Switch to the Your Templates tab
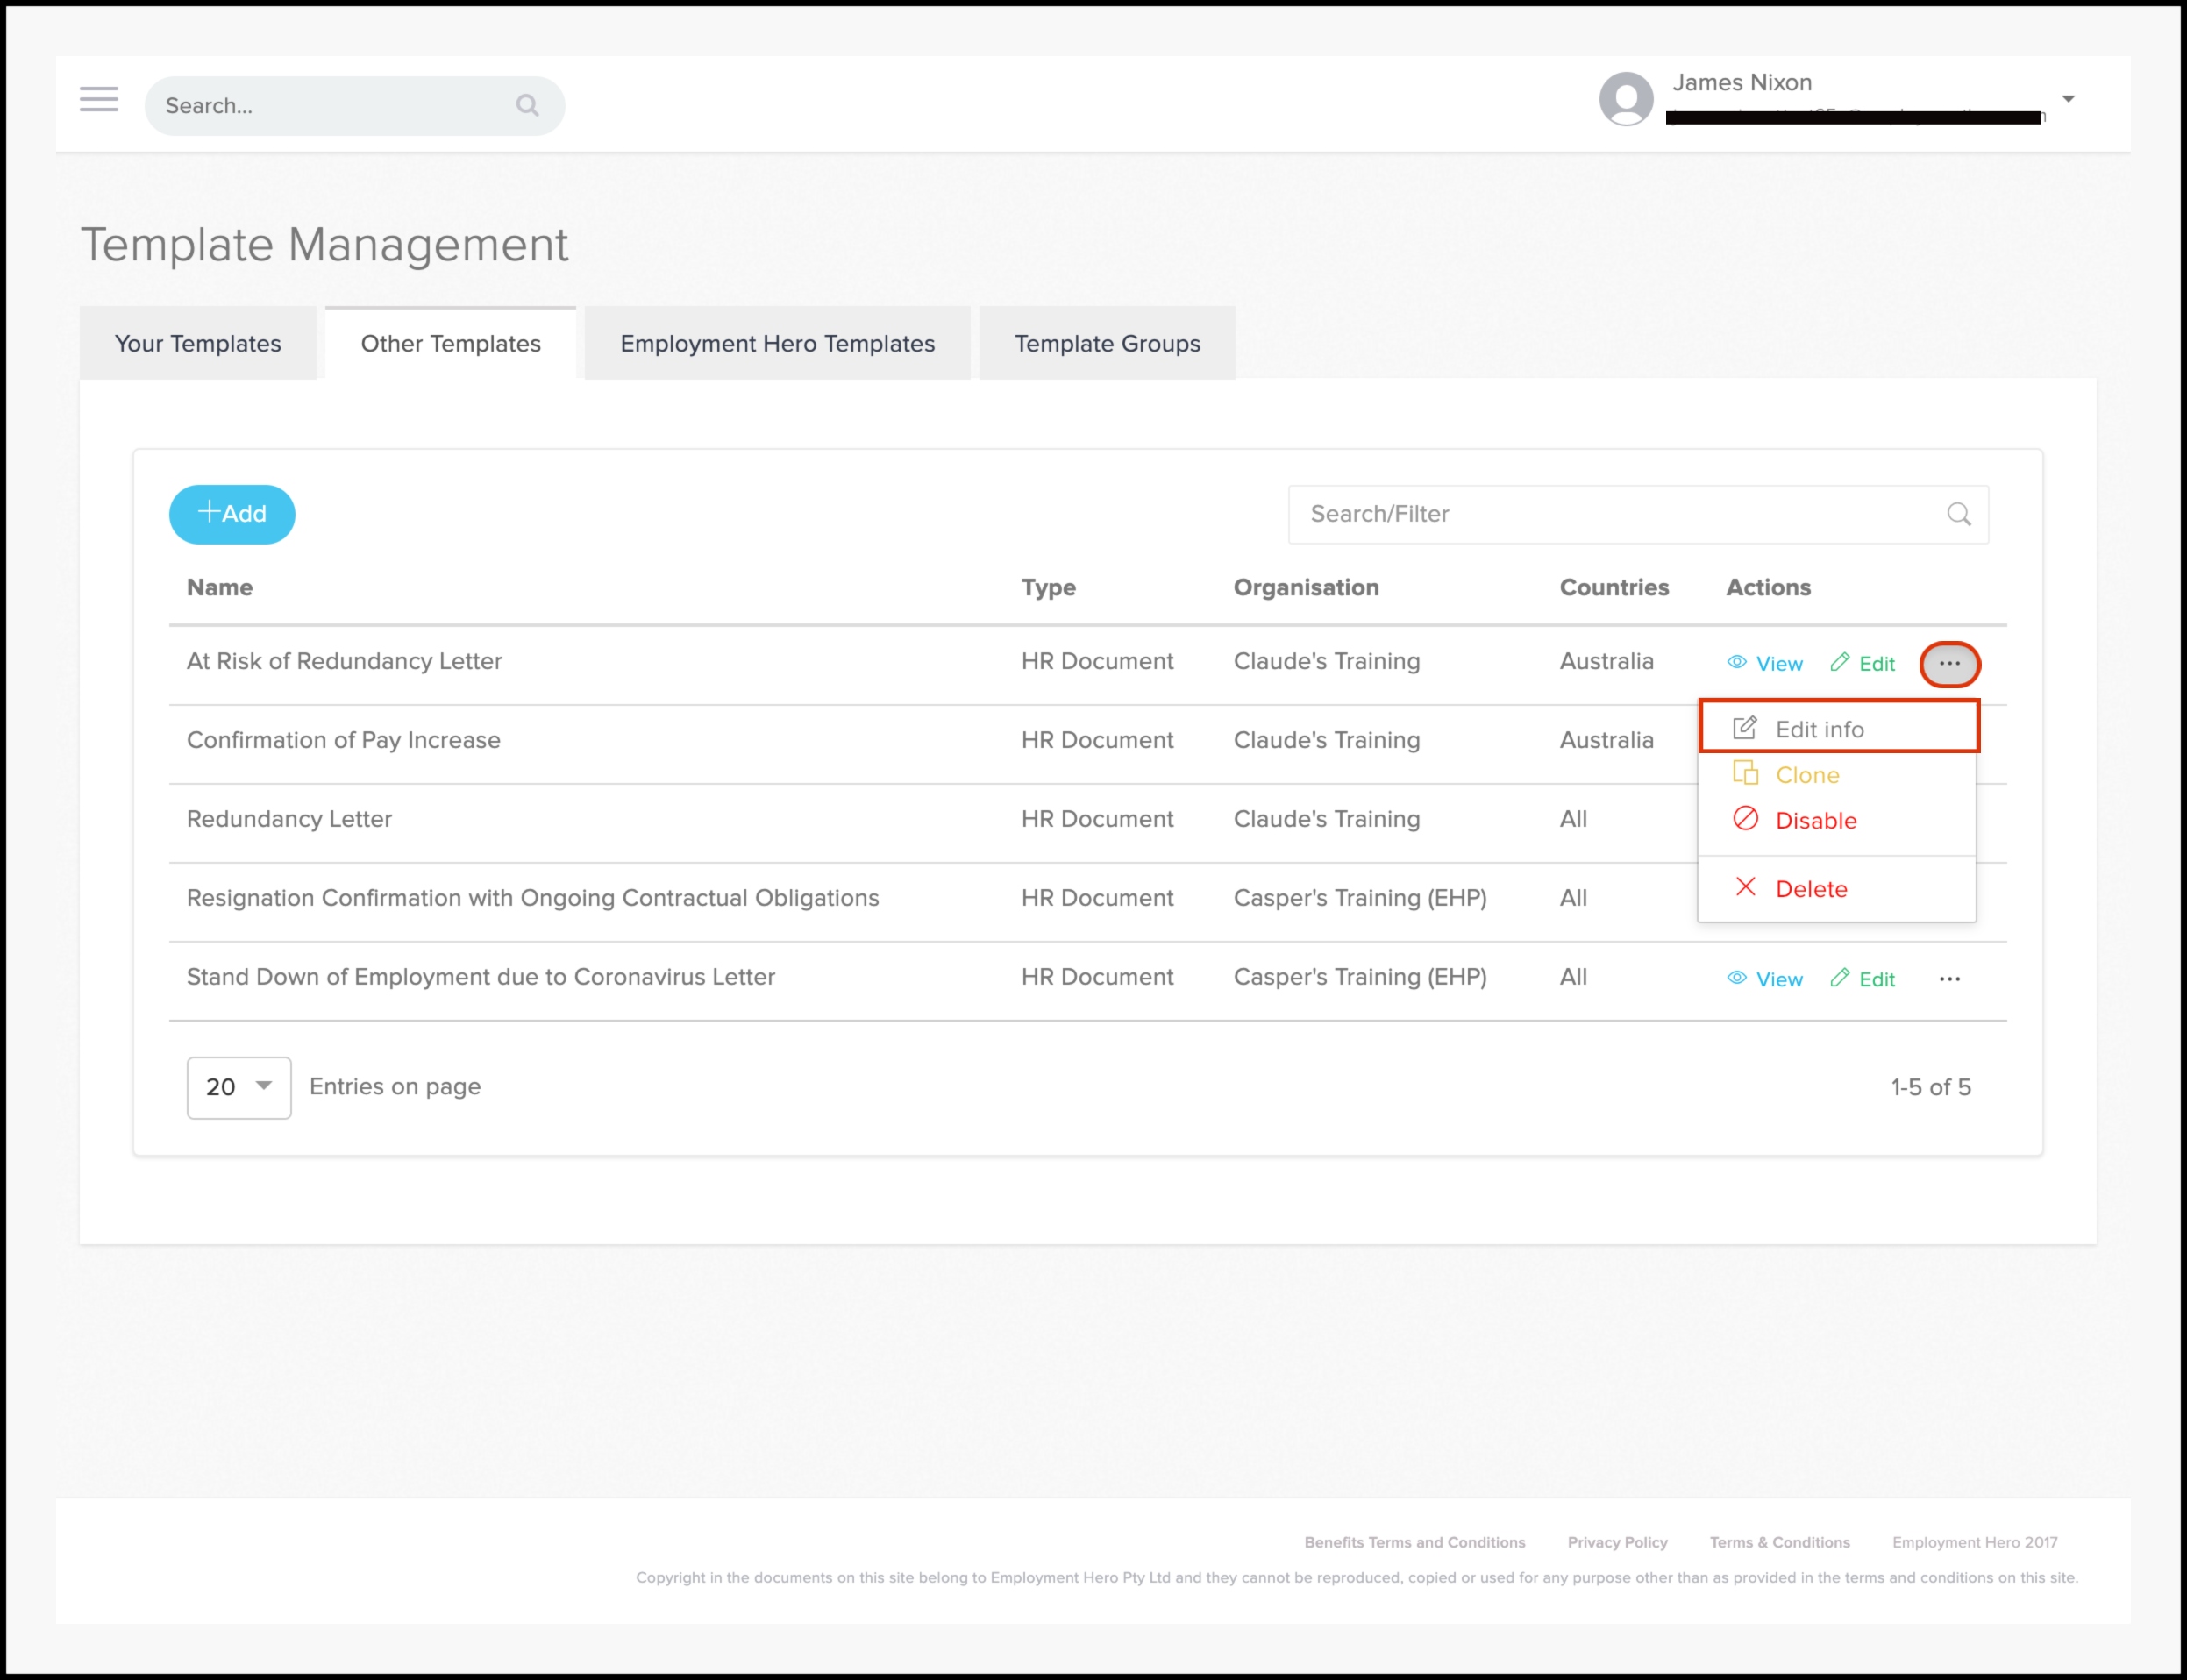 point(198,344)
